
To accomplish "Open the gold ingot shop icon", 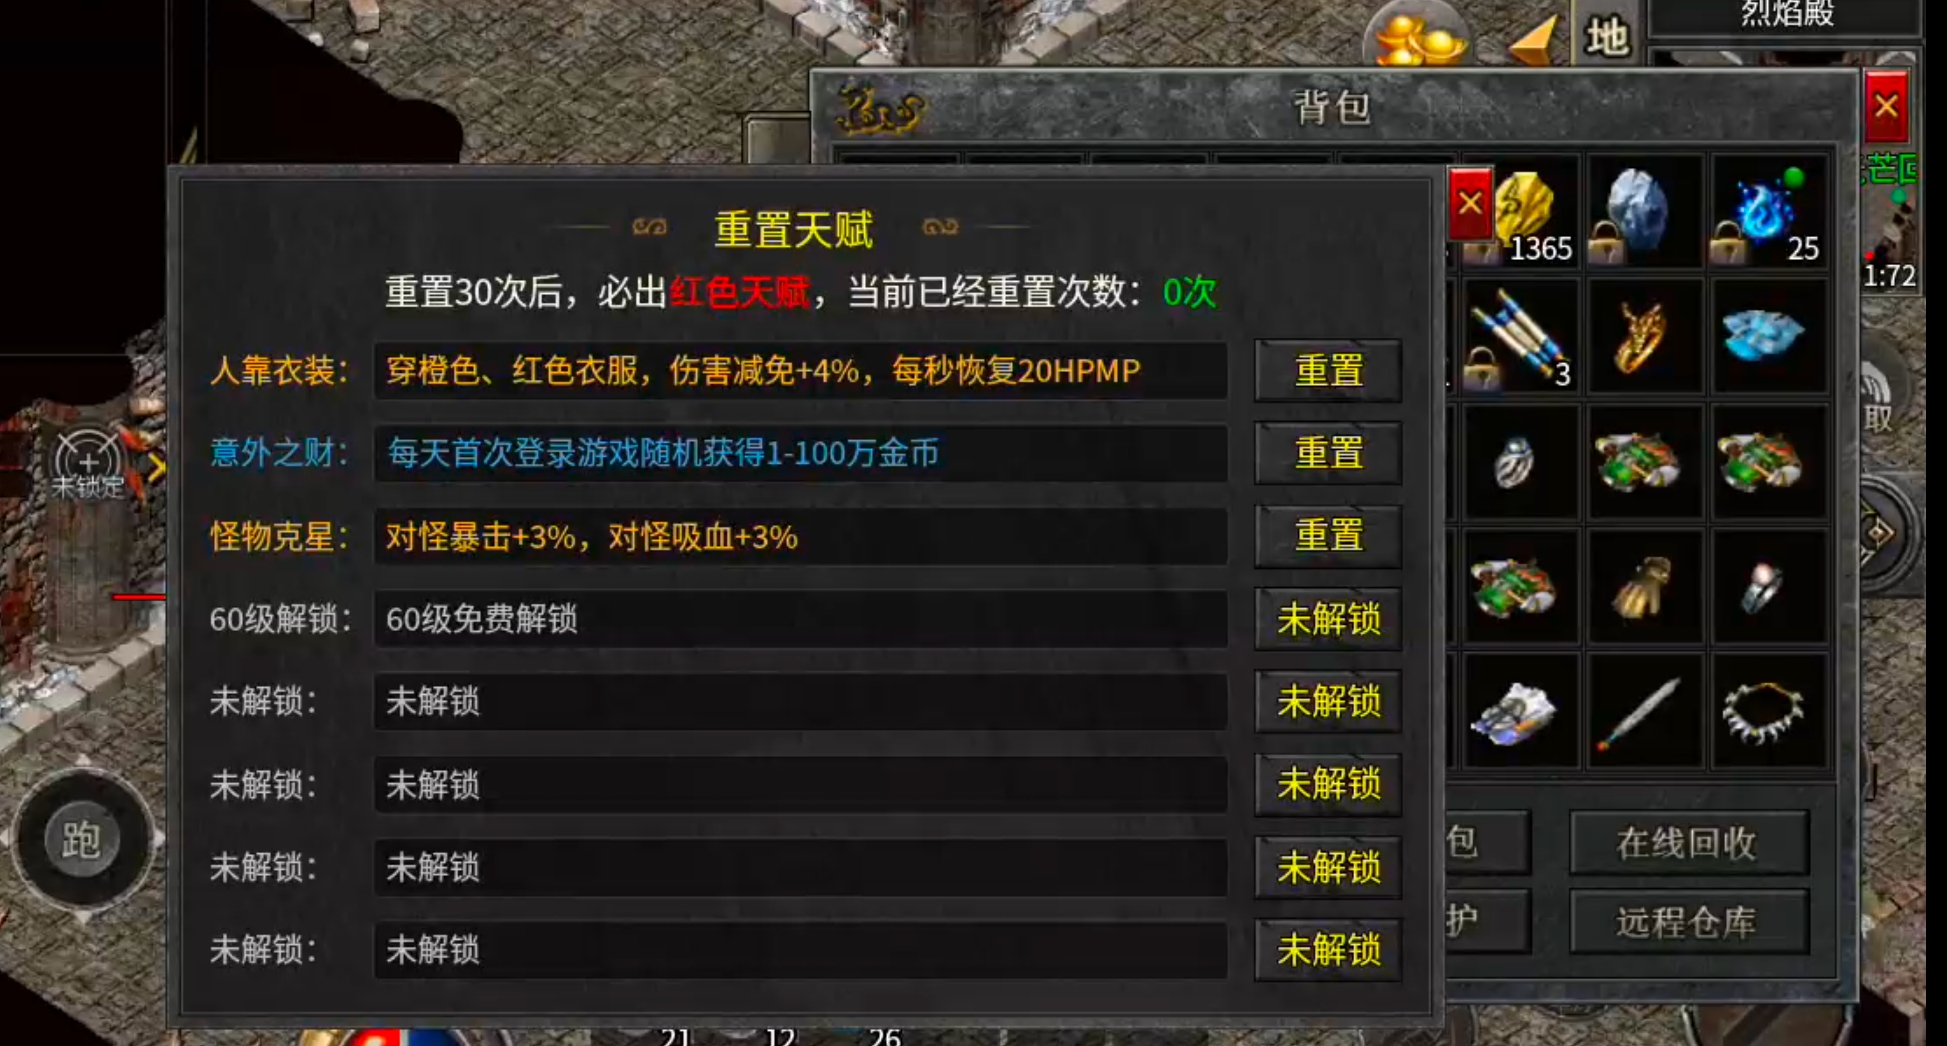I will 1420,36.
